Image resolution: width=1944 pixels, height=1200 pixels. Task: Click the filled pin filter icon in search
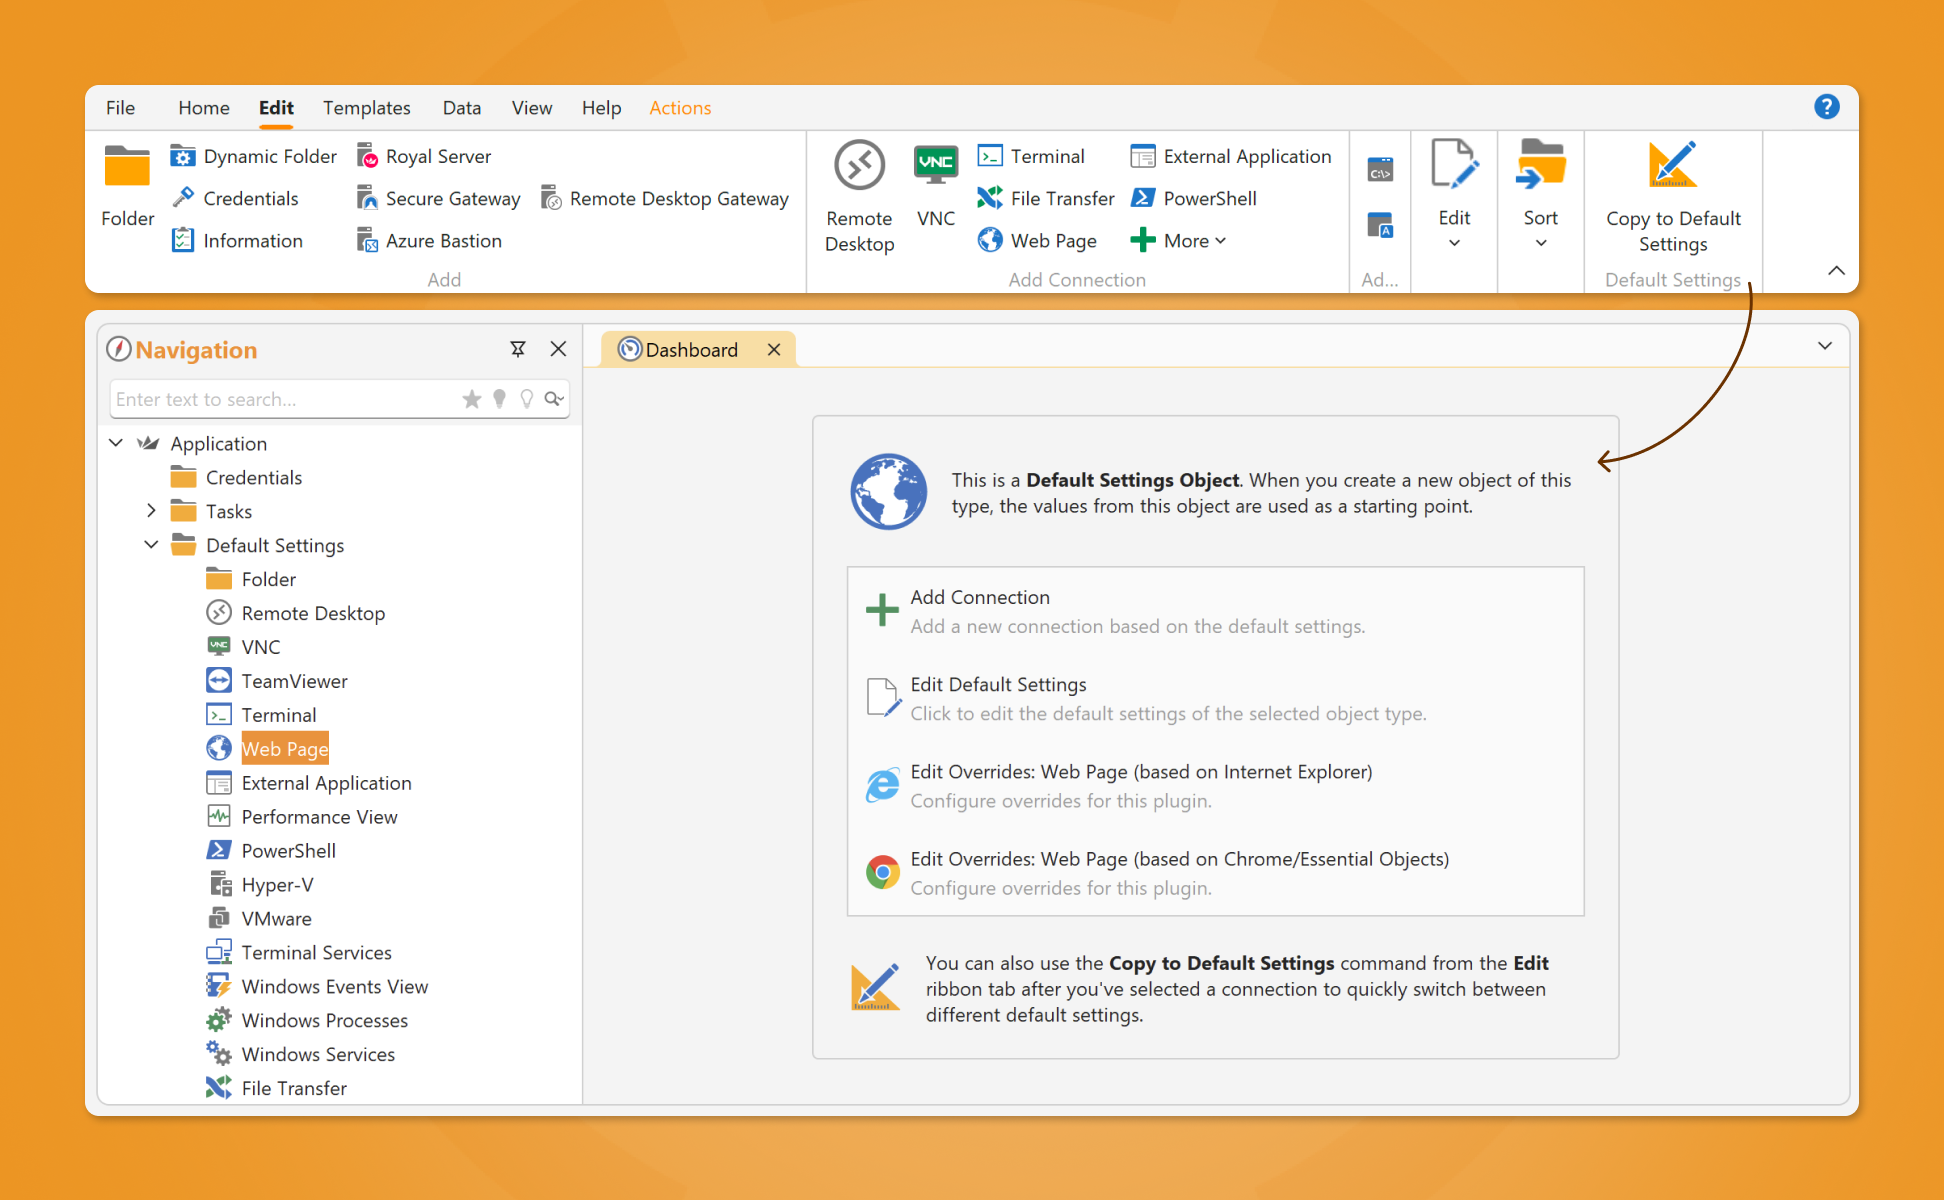point(499,399)
